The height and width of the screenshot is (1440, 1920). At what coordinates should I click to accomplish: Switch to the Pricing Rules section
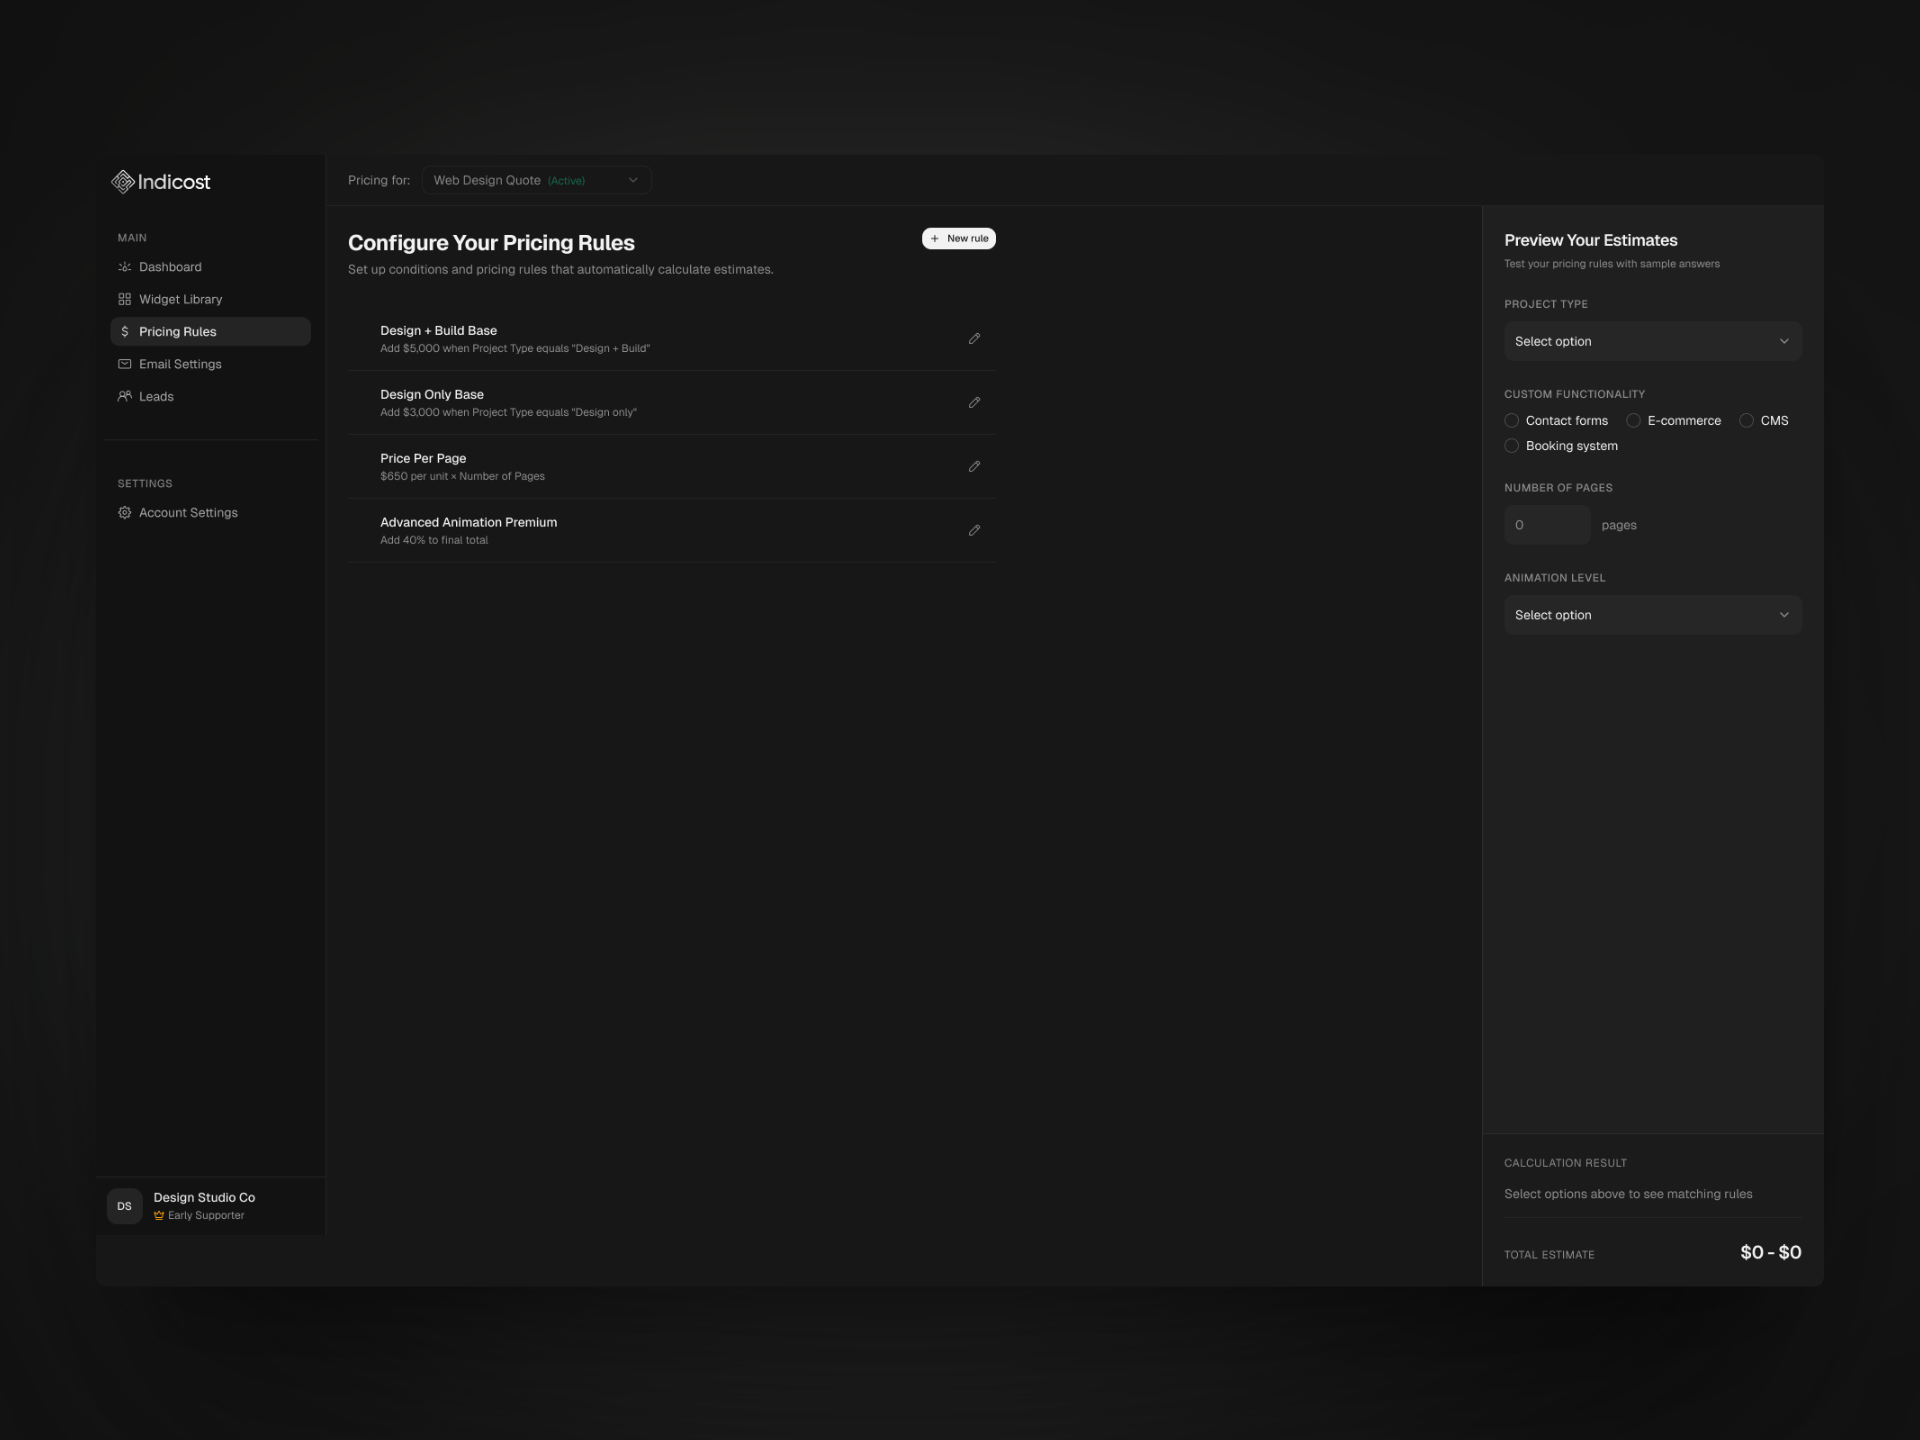[x=177, y=331]
